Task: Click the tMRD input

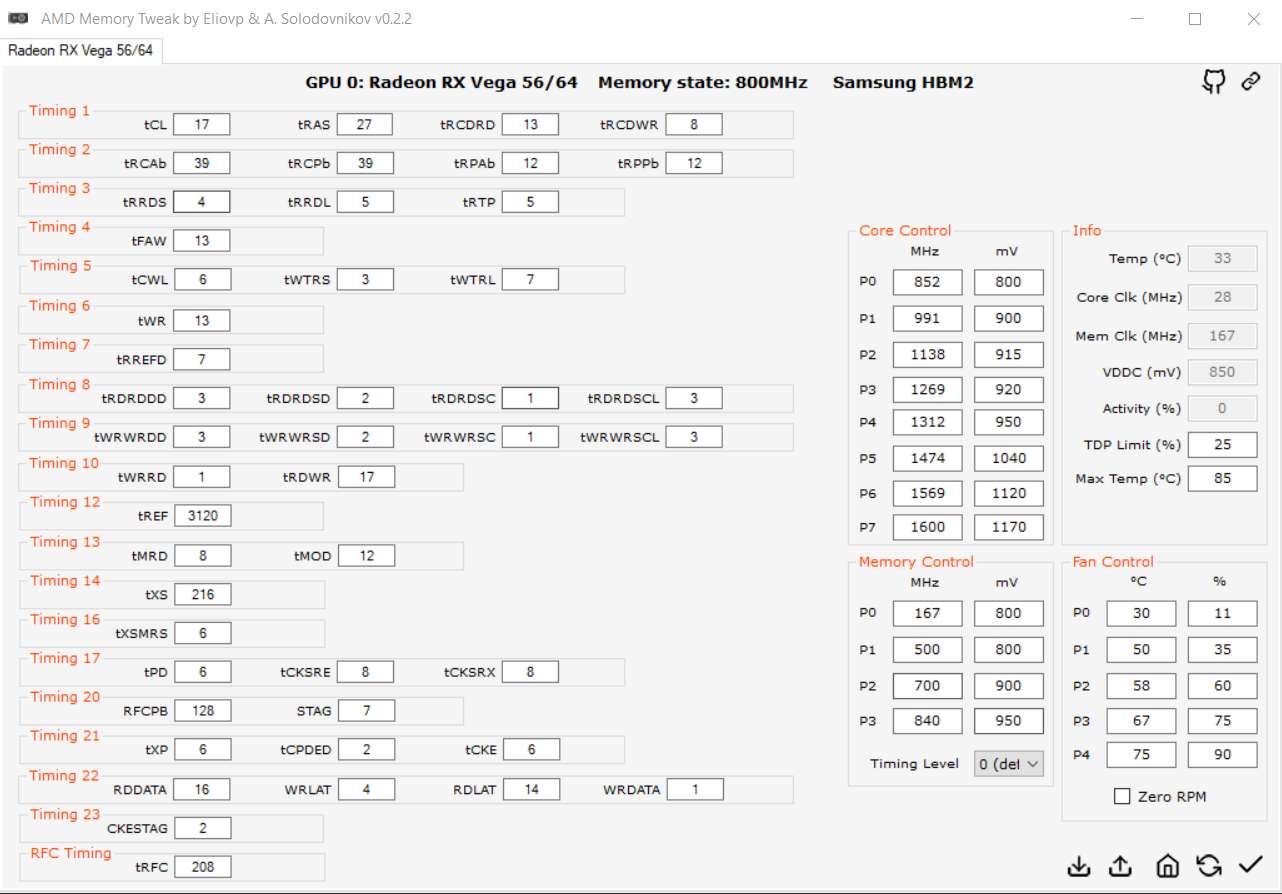Action: 202,555
